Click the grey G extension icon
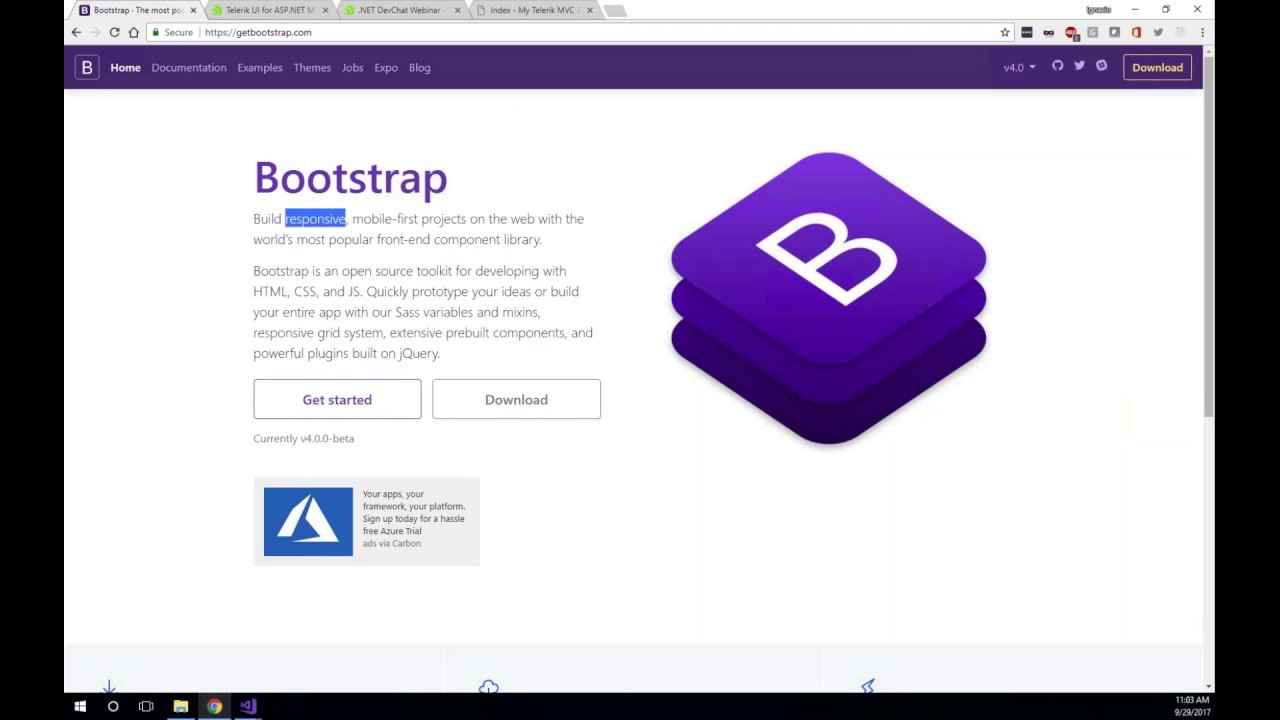Screen dimensions: 1280x720 click(x=1092, y=32)
